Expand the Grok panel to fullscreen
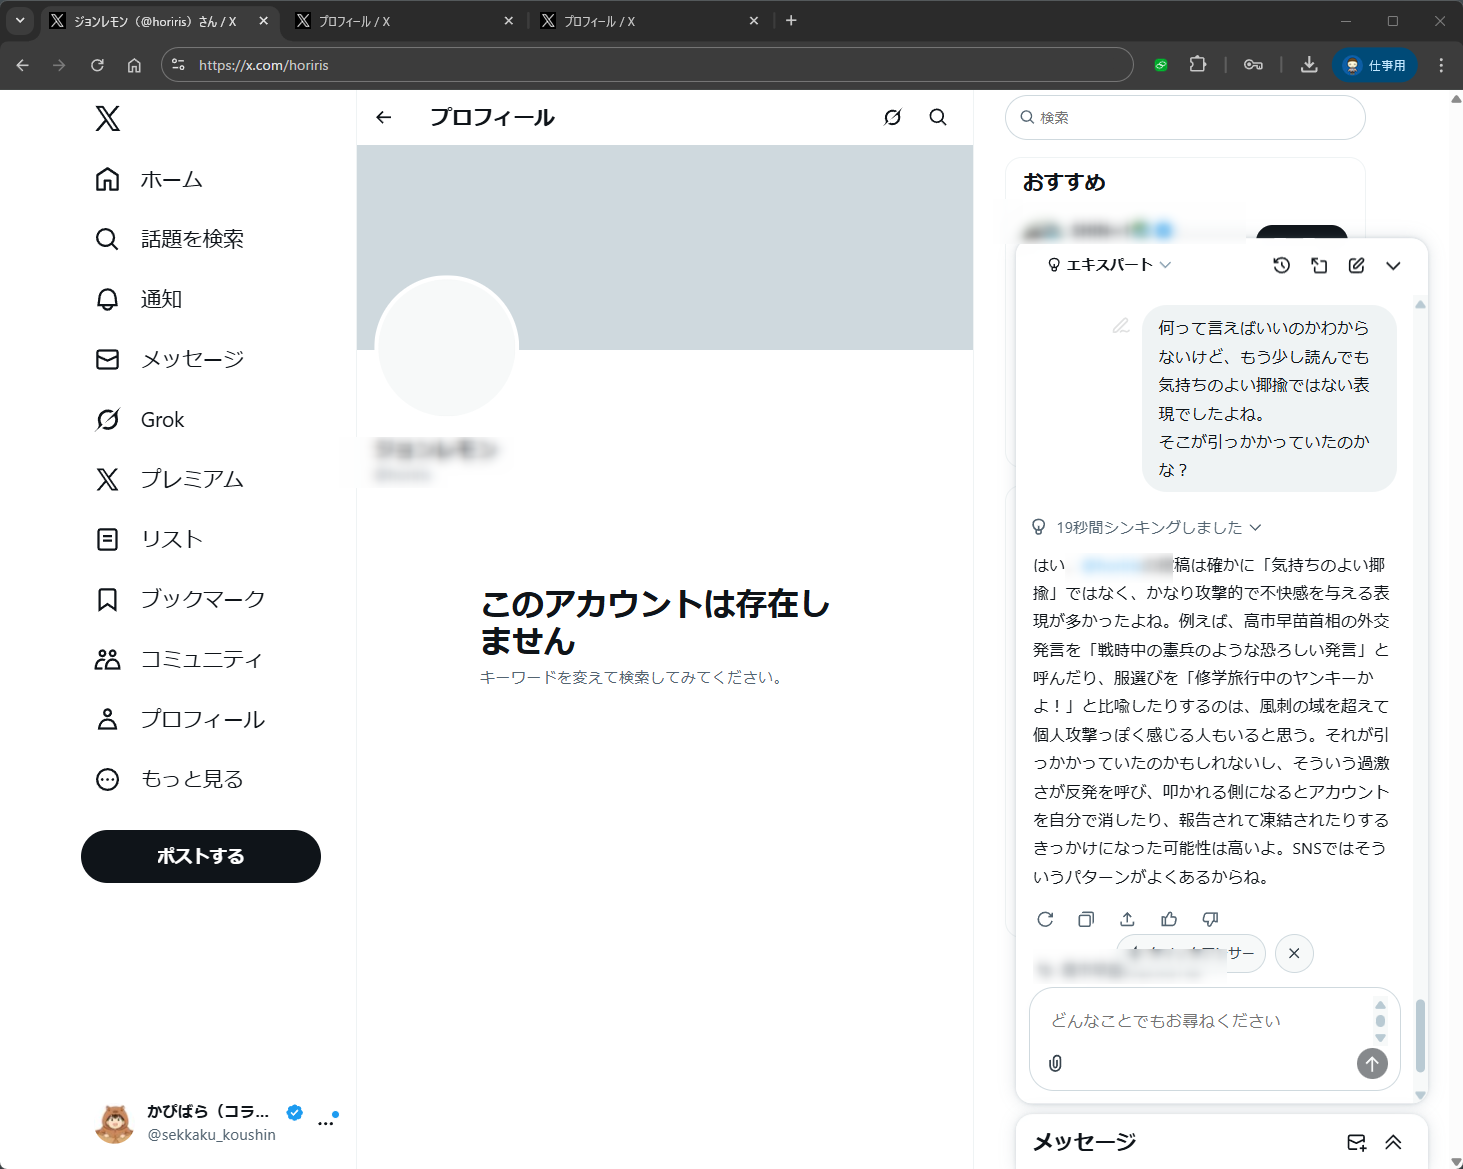Screen dimensions: 1463x1169 [x=1319, y=265]
